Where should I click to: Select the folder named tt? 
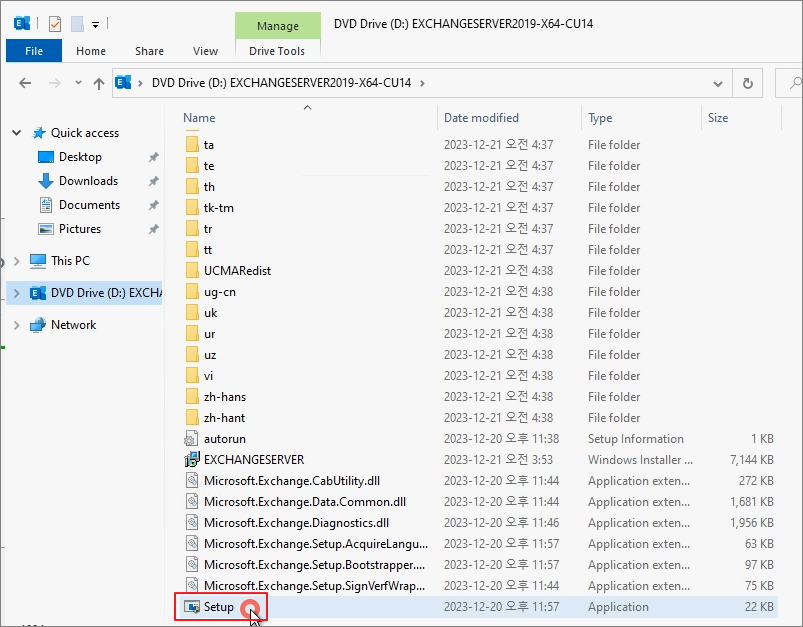[x=207, y=250]
